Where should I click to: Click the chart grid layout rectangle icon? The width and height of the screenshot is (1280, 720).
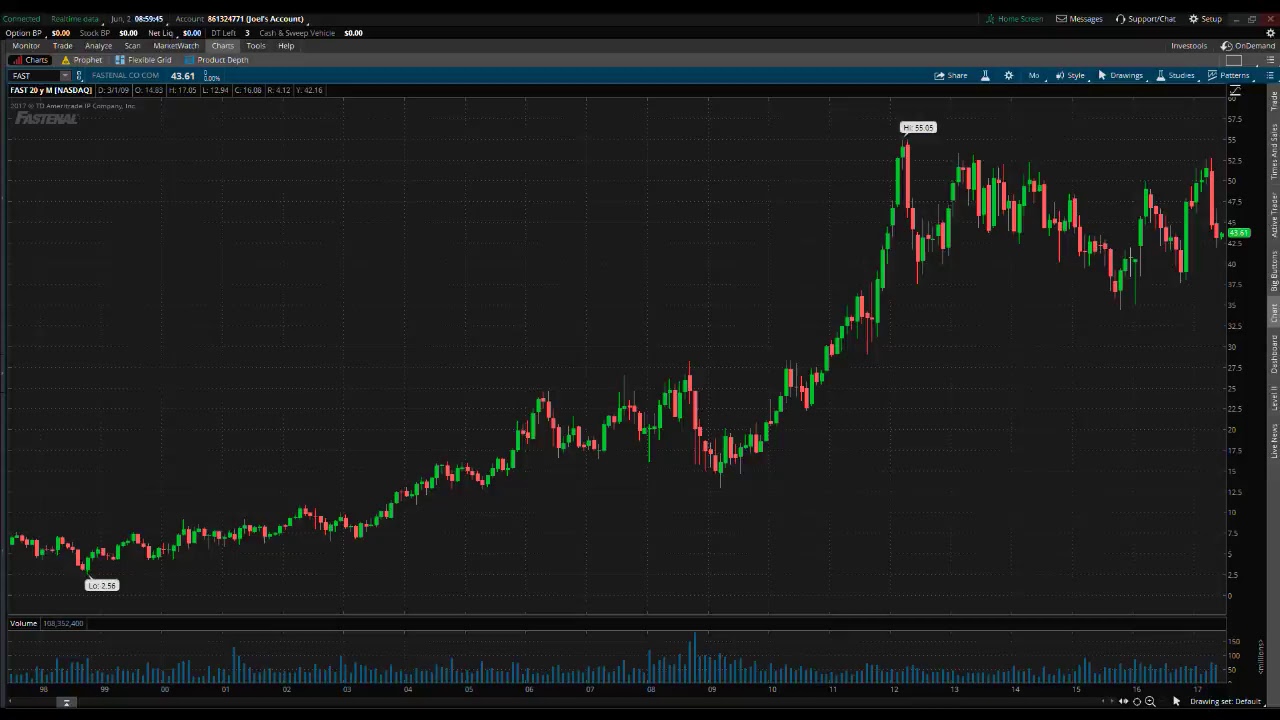(1234, 60)
